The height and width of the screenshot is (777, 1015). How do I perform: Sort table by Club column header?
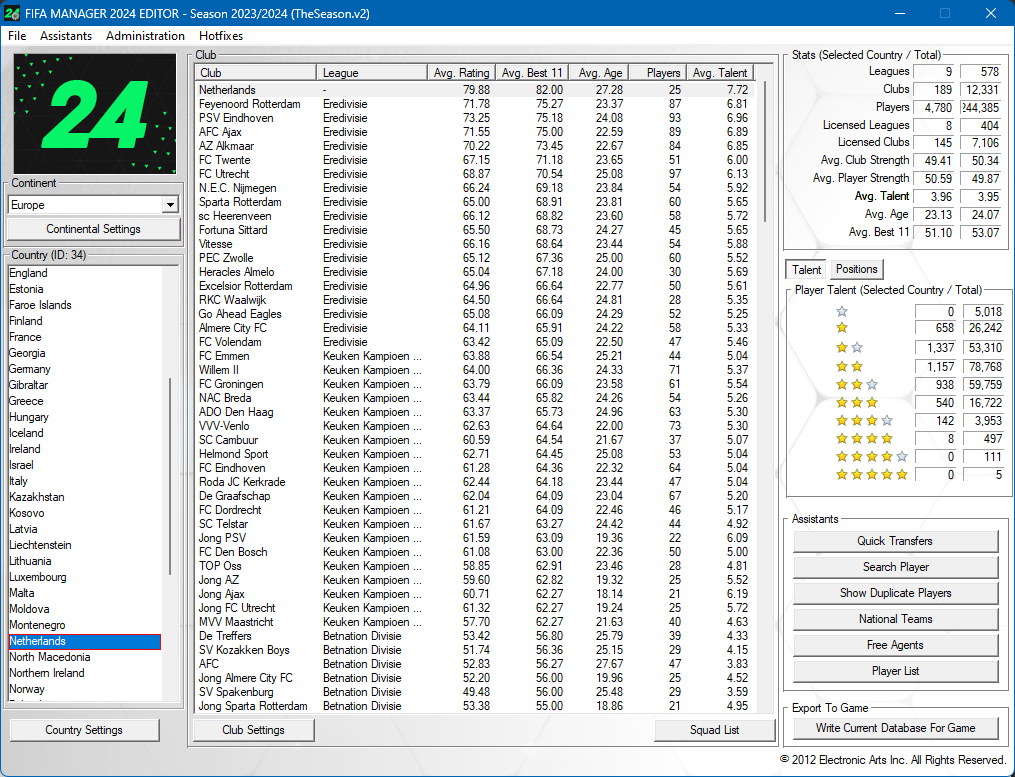[x=255, y=73]
